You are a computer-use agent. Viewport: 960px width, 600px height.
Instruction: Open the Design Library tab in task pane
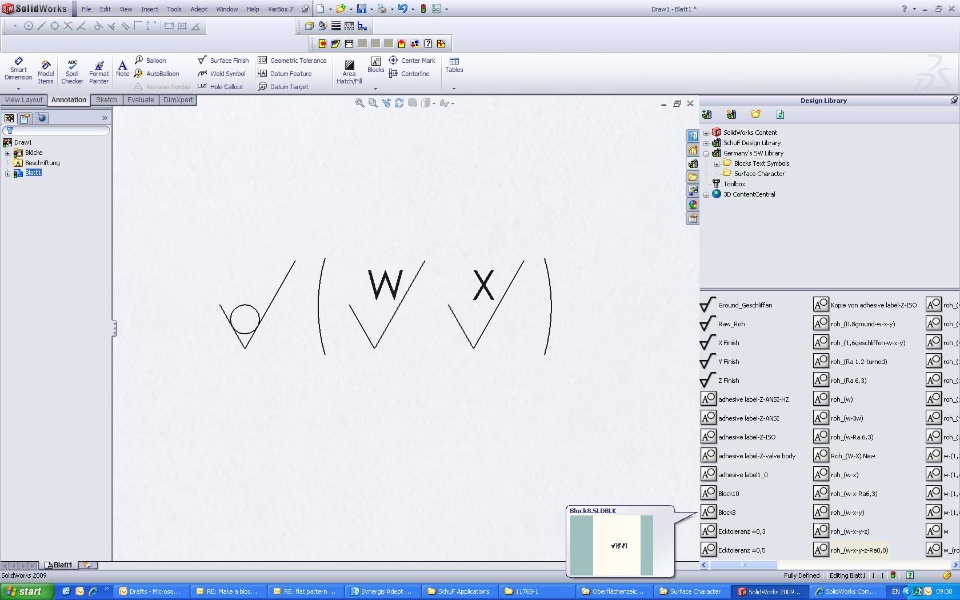click(692, 163)
